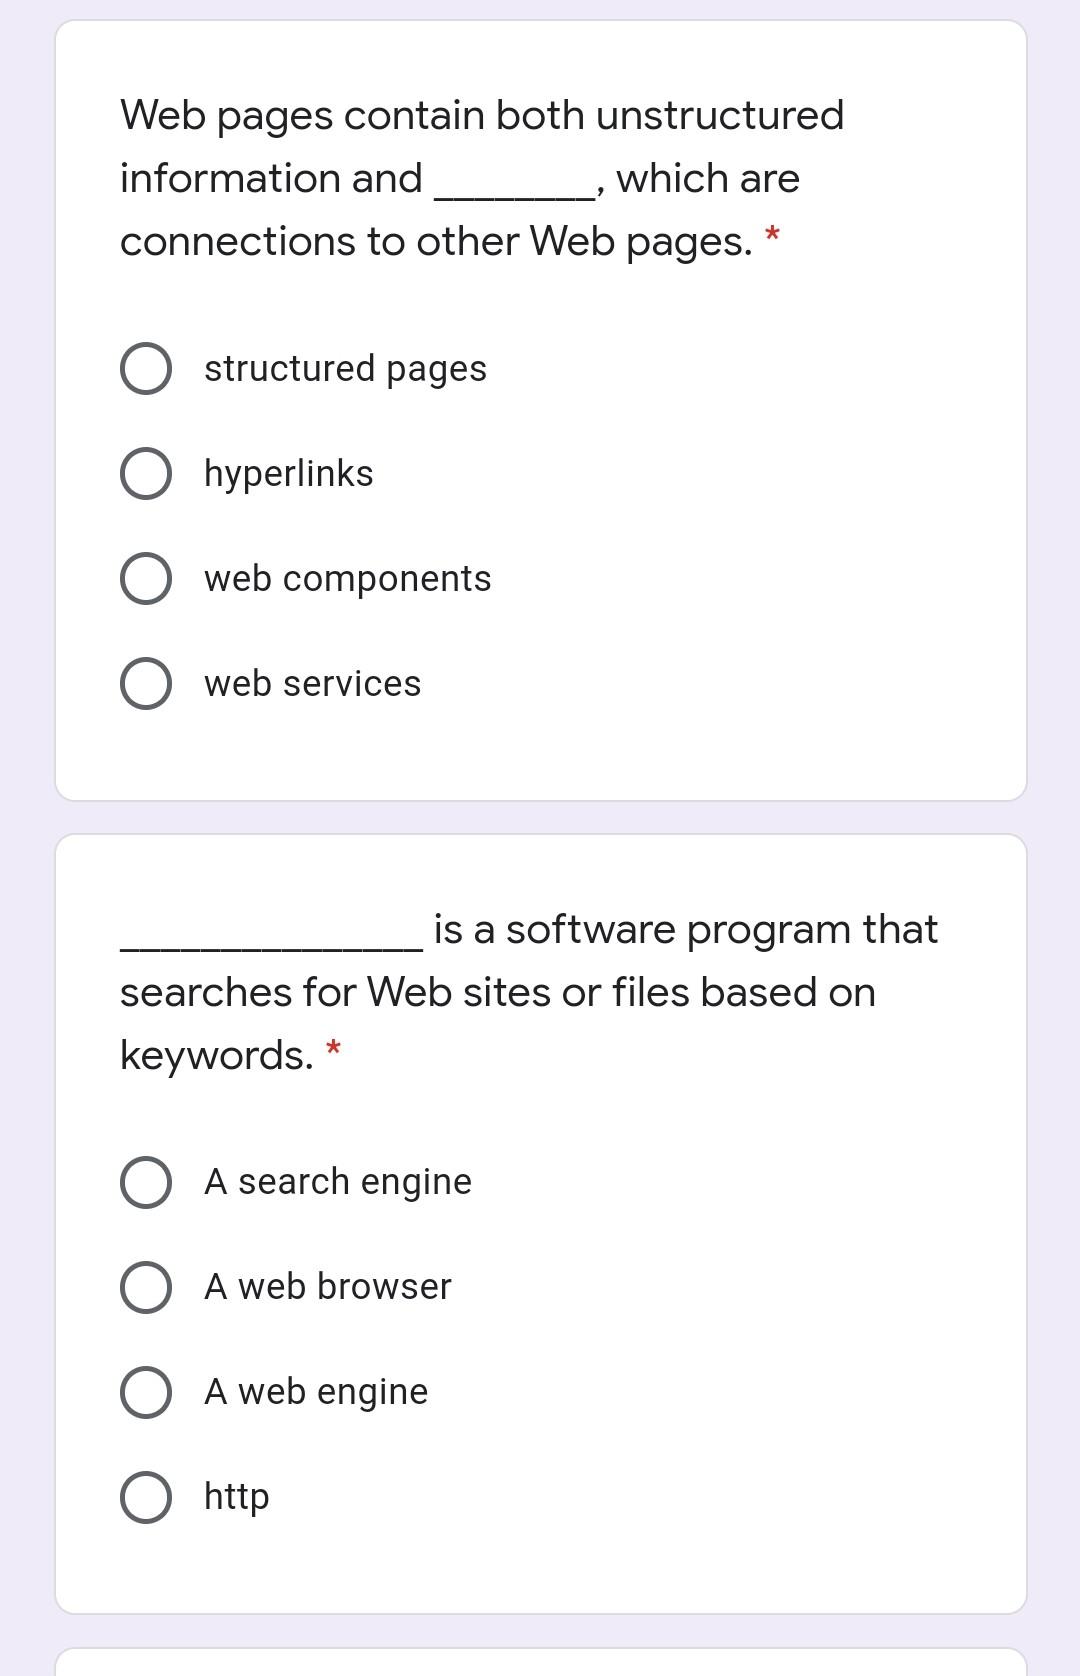Viewport: 1080px width, 1676px height.
Task: Click the "web components" option label
Action: point(348,578)
